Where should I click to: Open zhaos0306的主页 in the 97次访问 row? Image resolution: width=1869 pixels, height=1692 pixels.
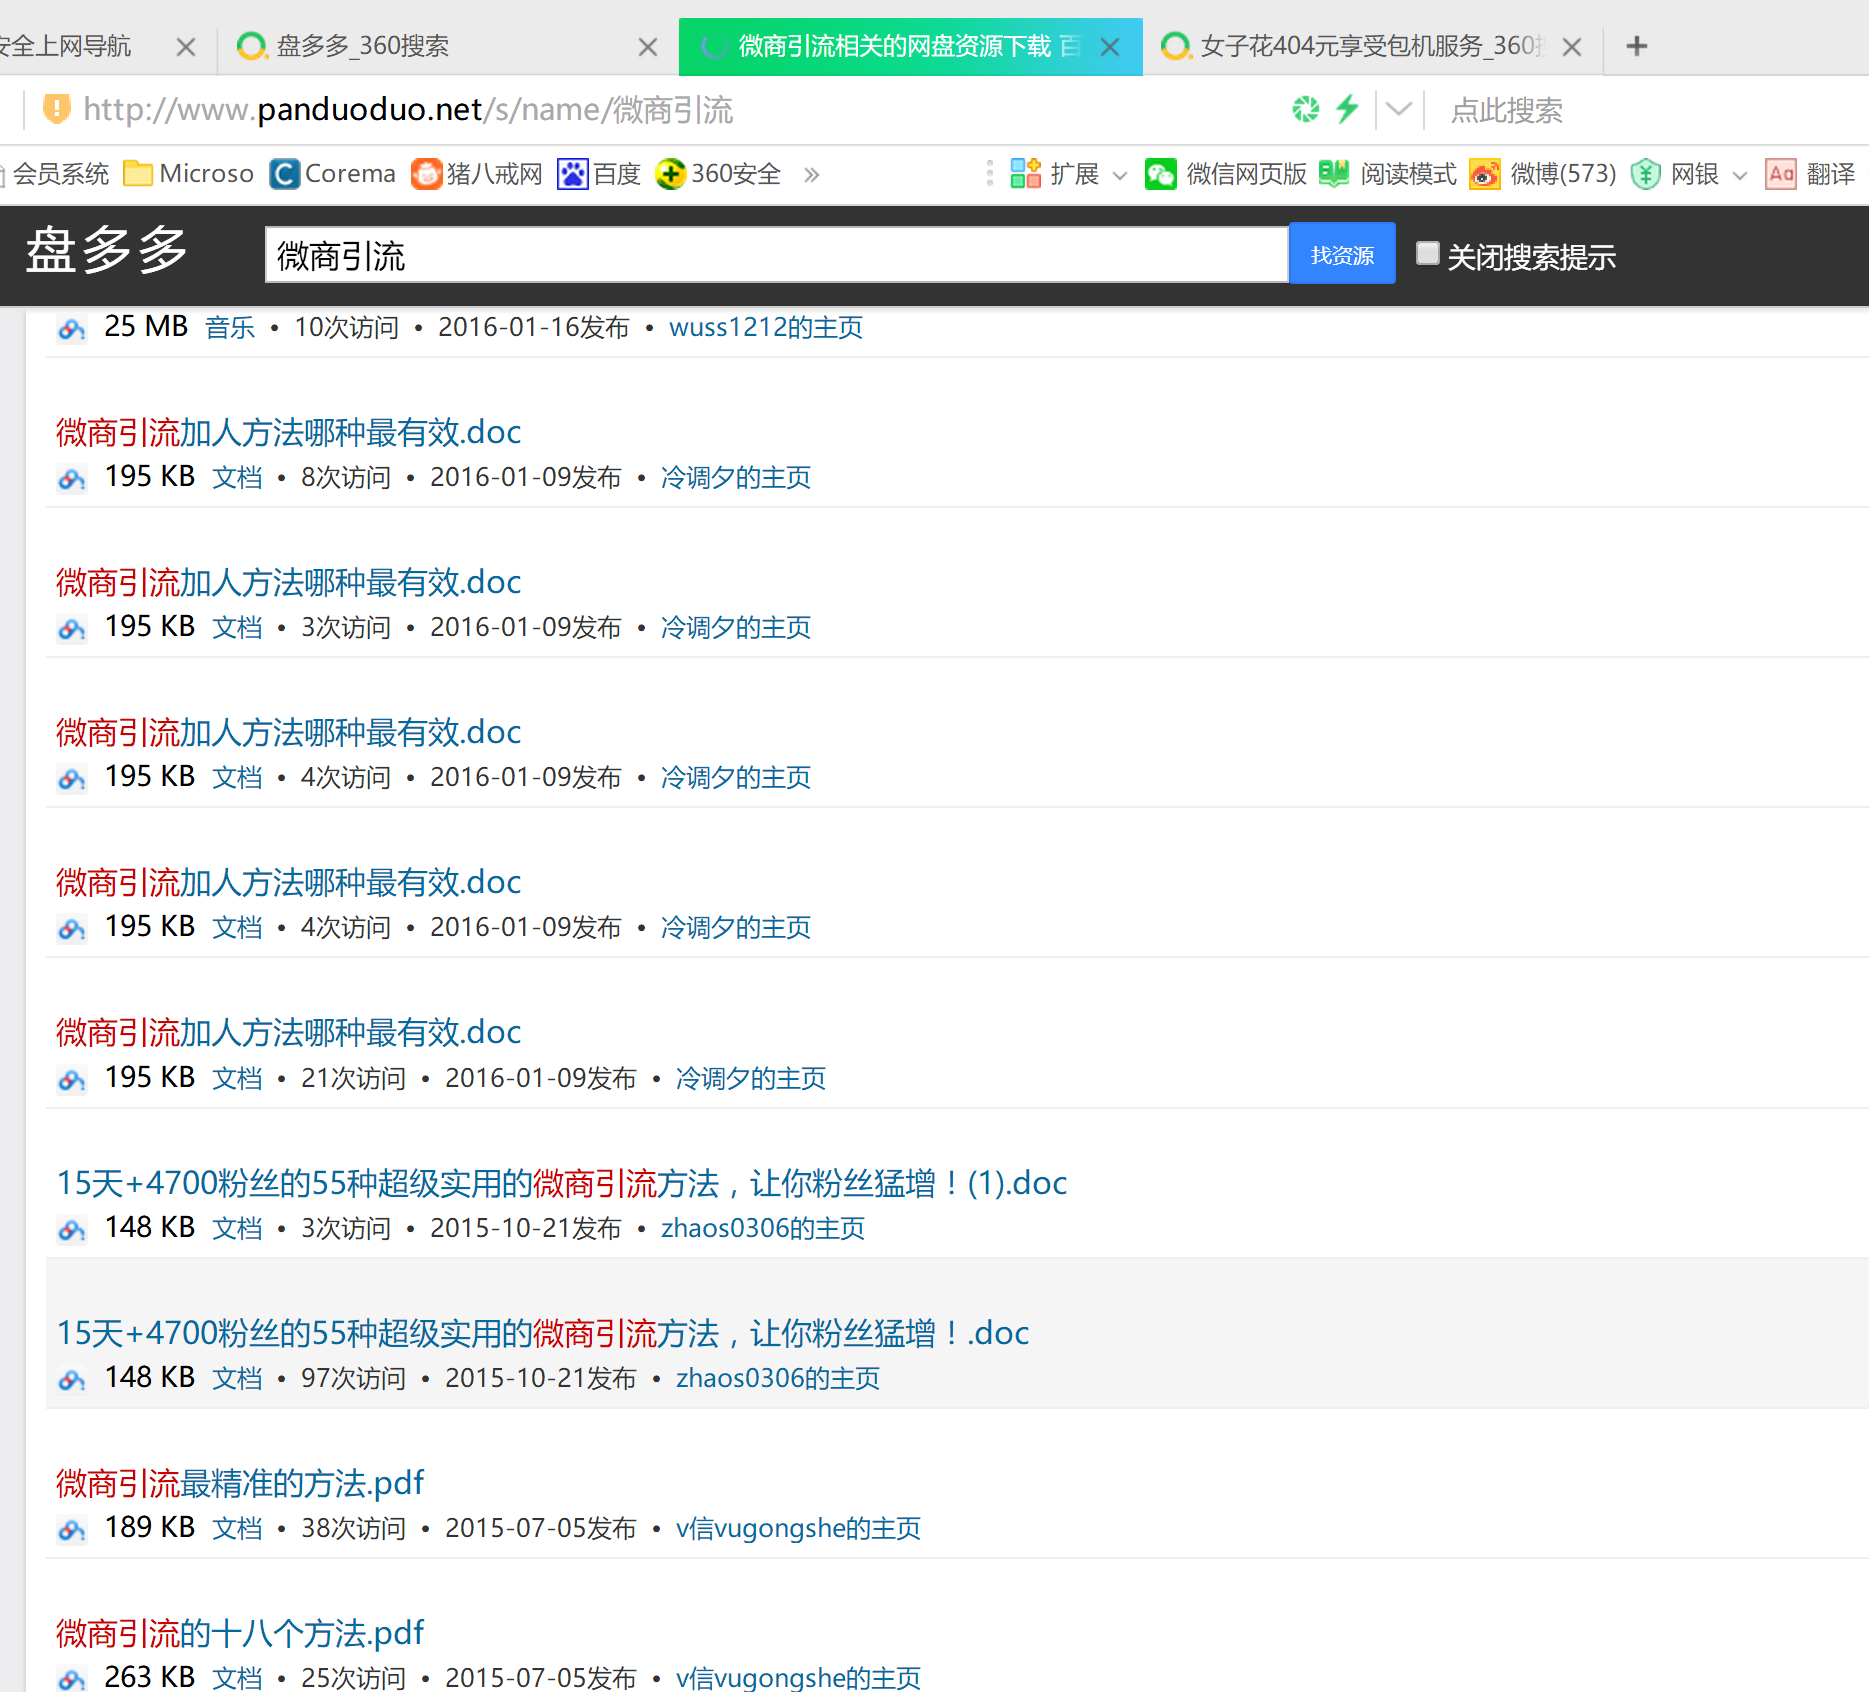pos(778,1378)
